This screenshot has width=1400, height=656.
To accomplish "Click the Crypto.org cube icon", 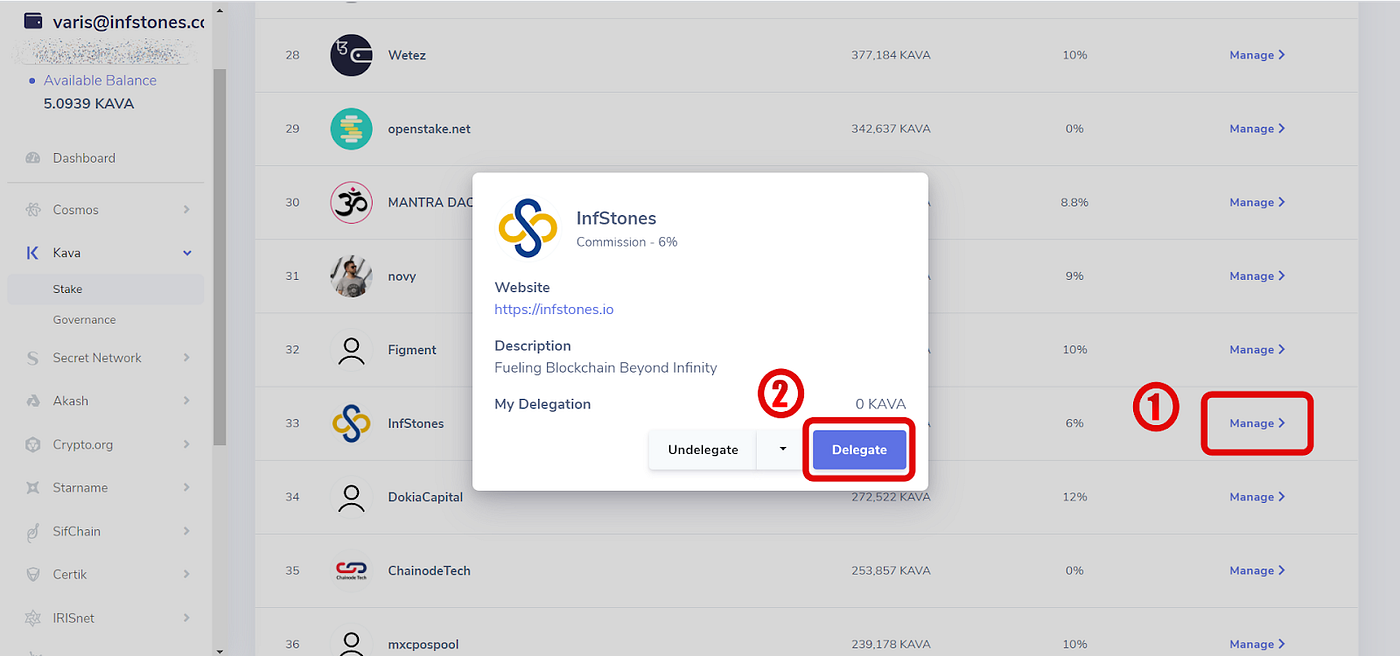I will [33, 444].
